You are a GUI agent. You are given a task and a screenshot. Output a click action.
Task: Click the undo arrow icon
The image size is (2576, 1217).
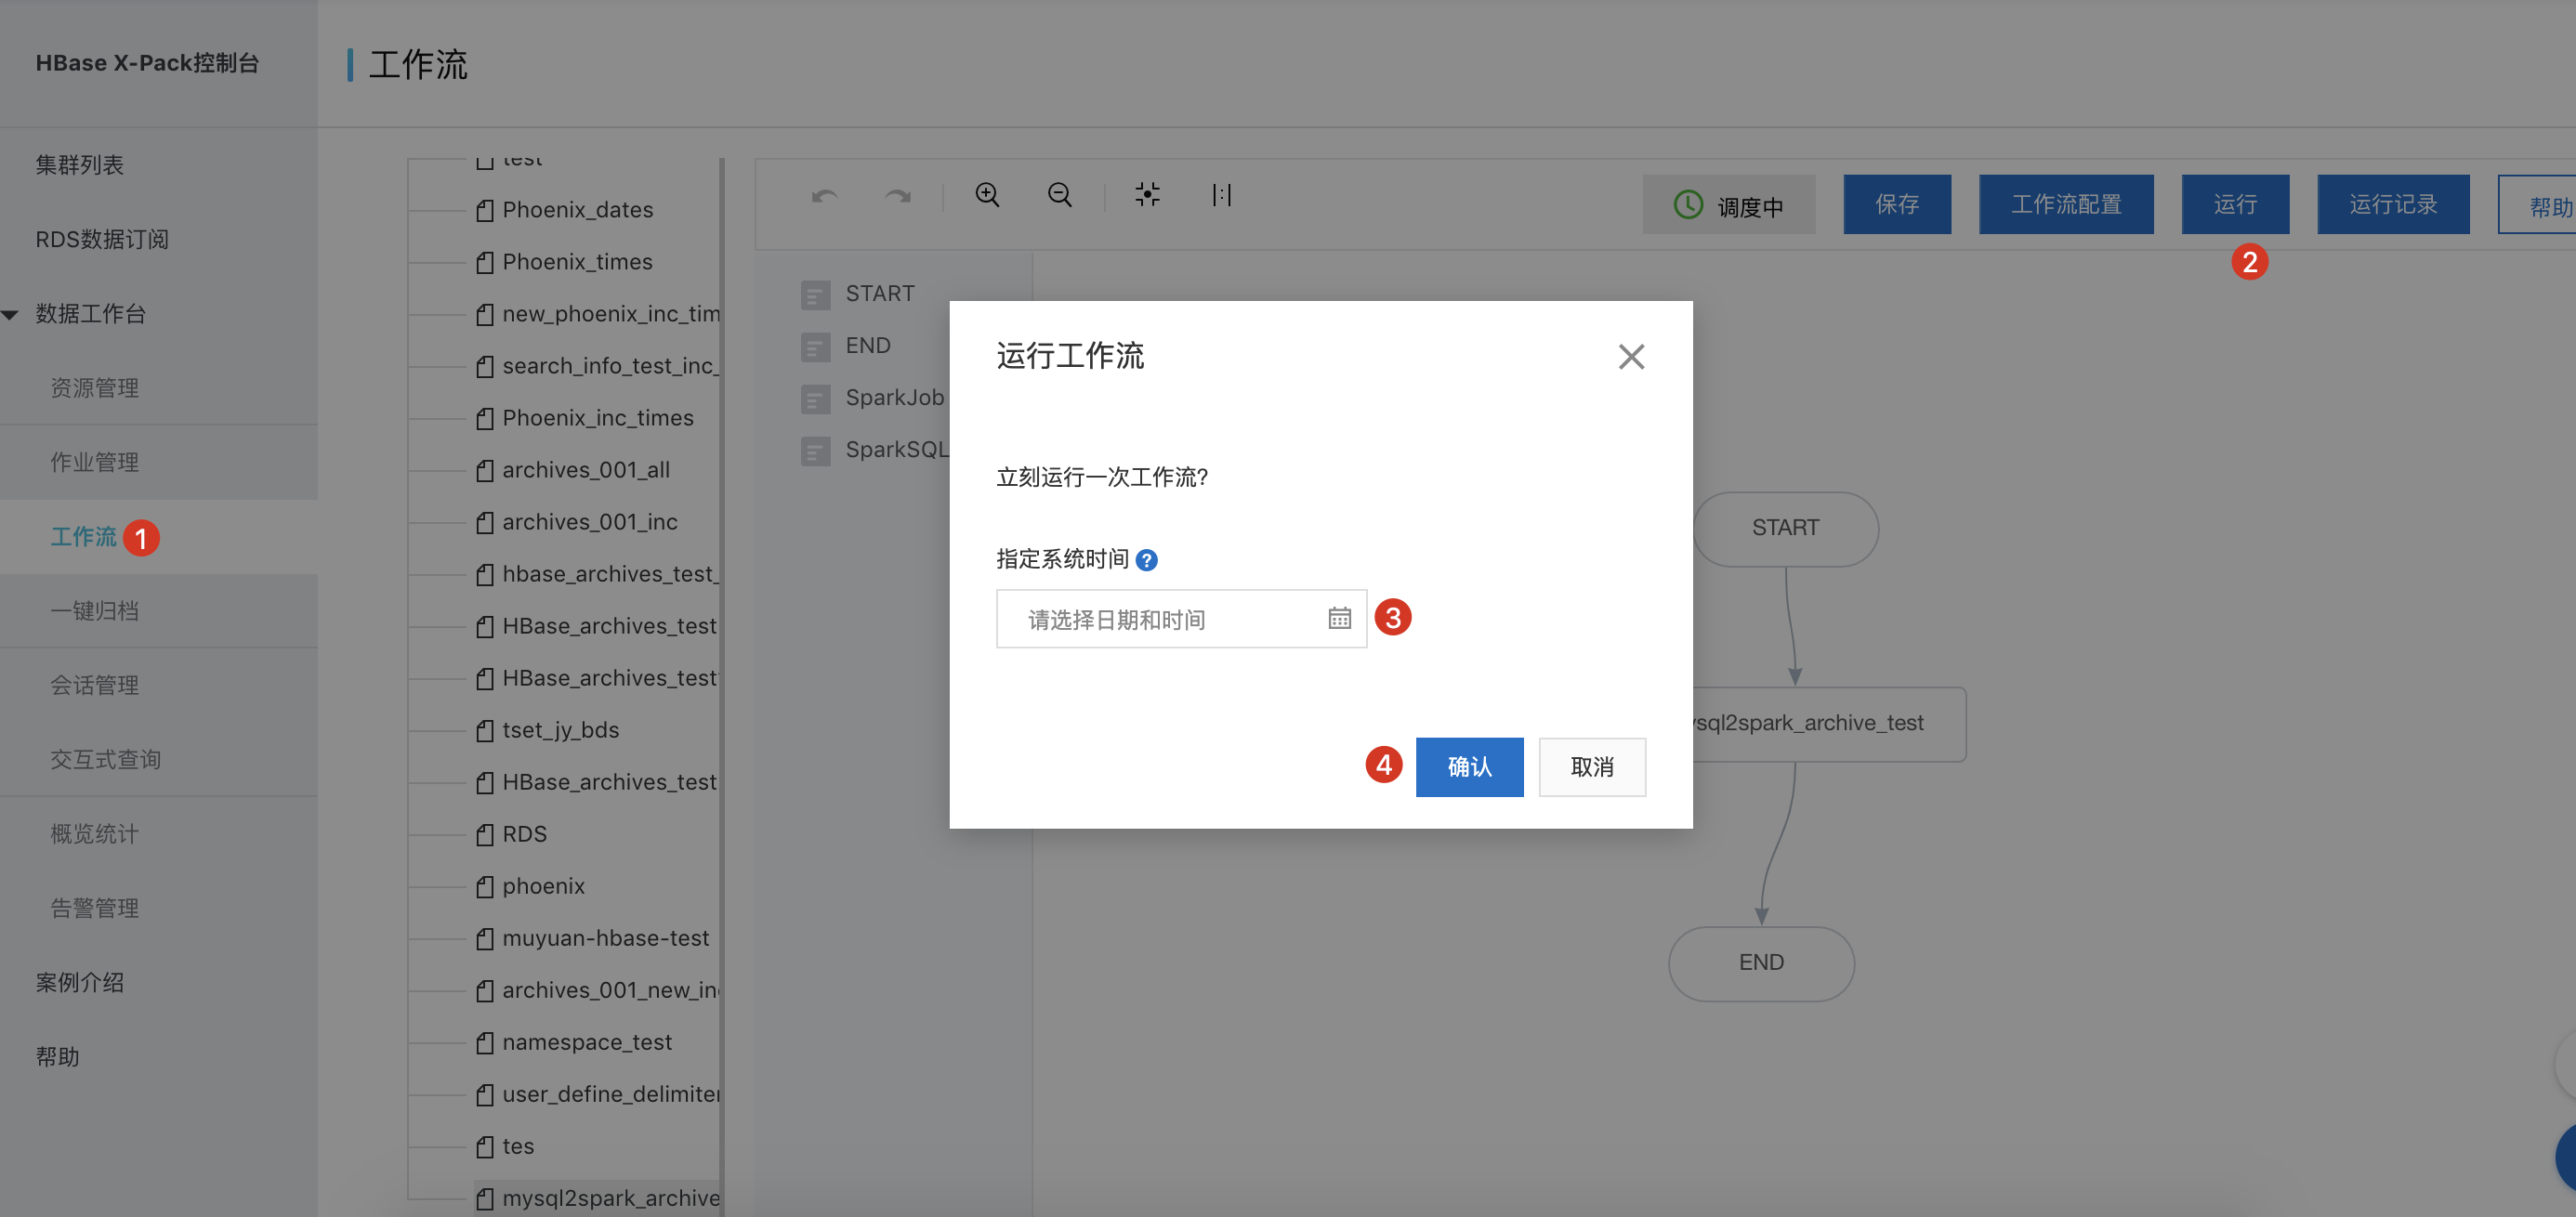824,195
